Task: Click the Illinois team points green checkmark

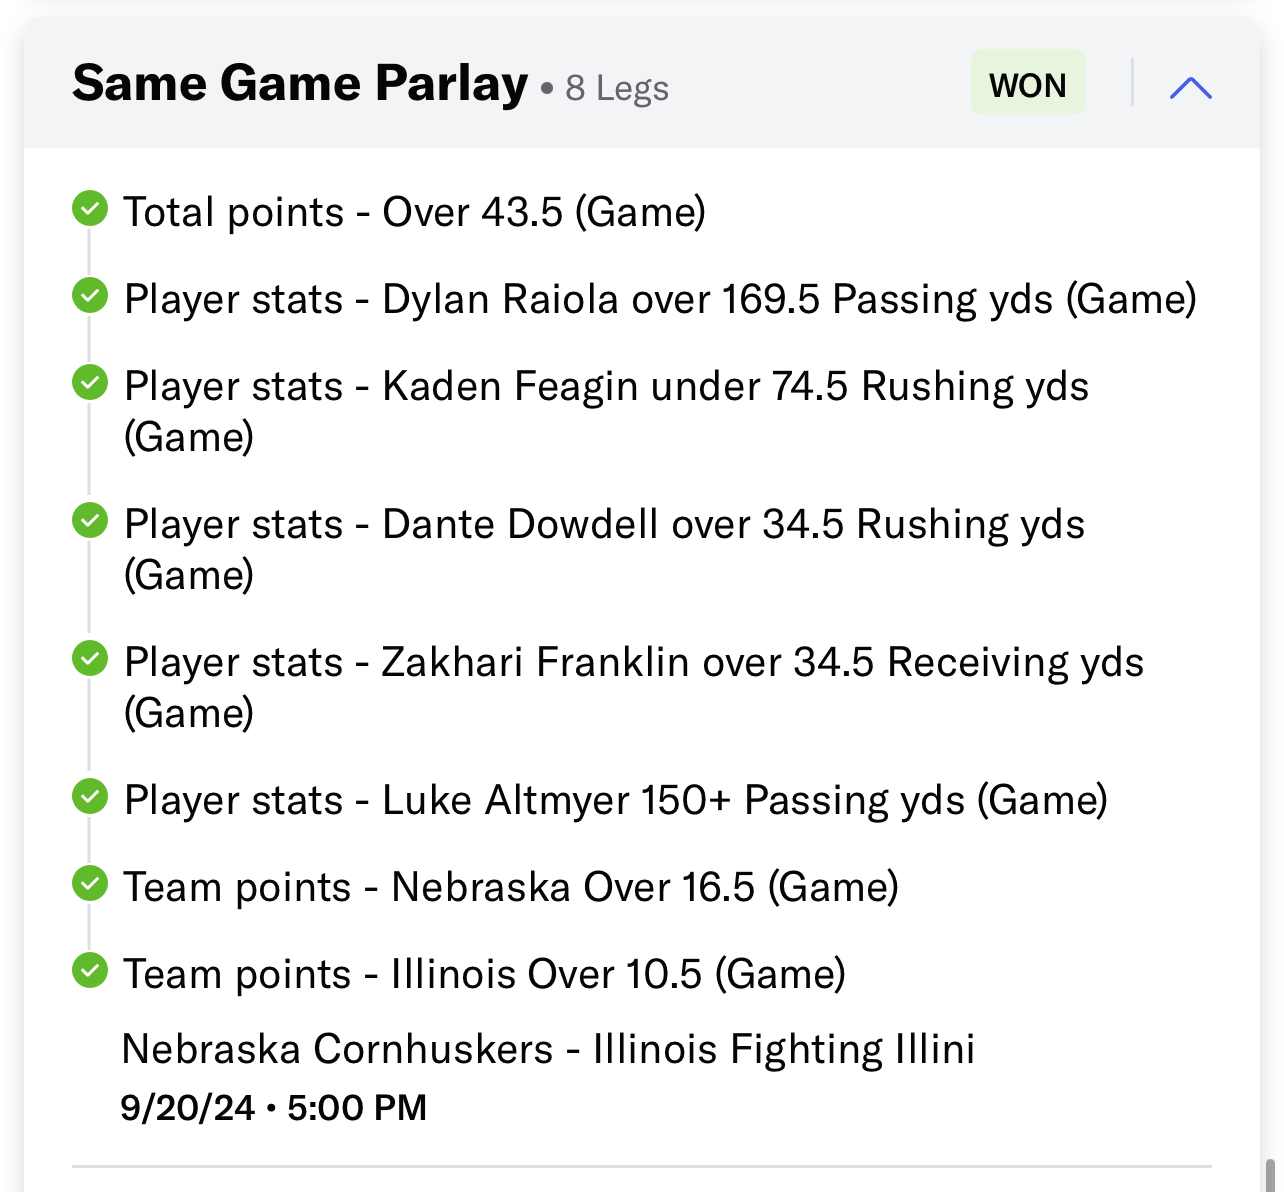Action: pyautogui.click(x=90, y=971)
